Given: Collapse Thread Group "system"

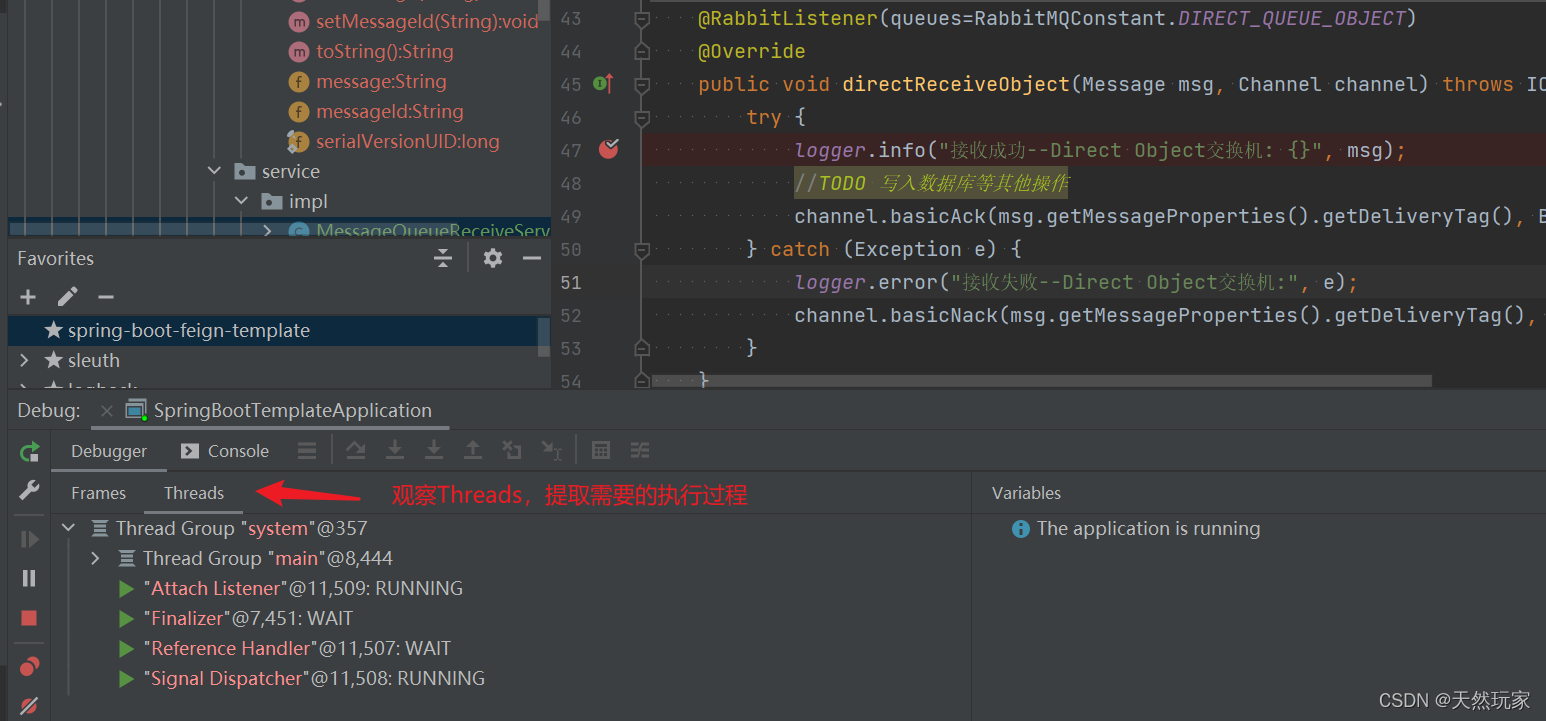Looking at the screenshot, I should coord(68,528).
